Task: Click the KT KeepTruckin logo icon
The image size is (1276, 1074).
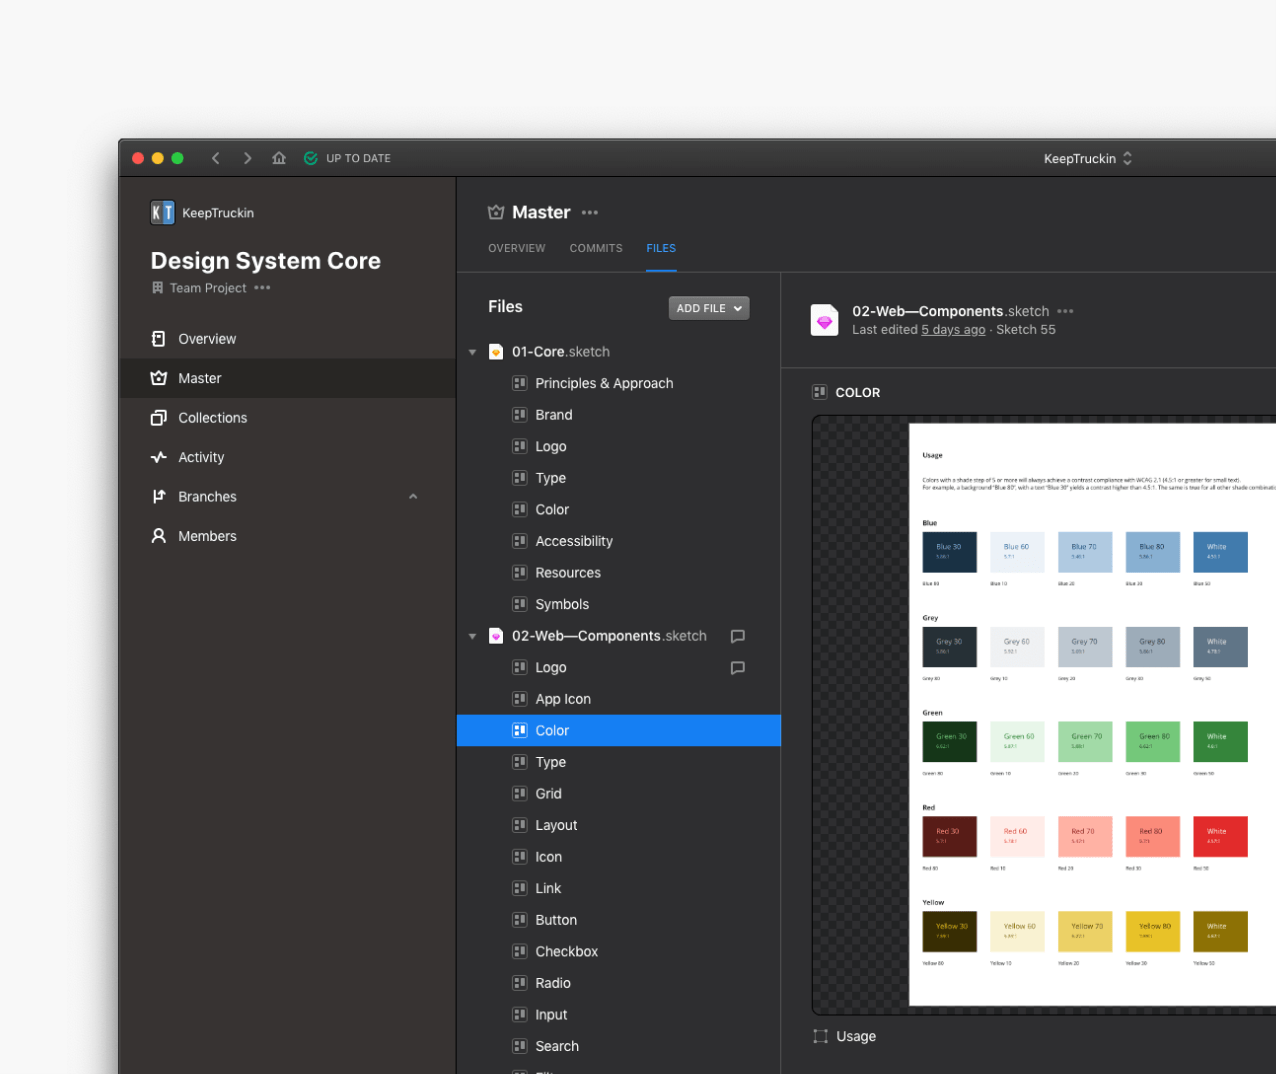Action: pos(162,212)
